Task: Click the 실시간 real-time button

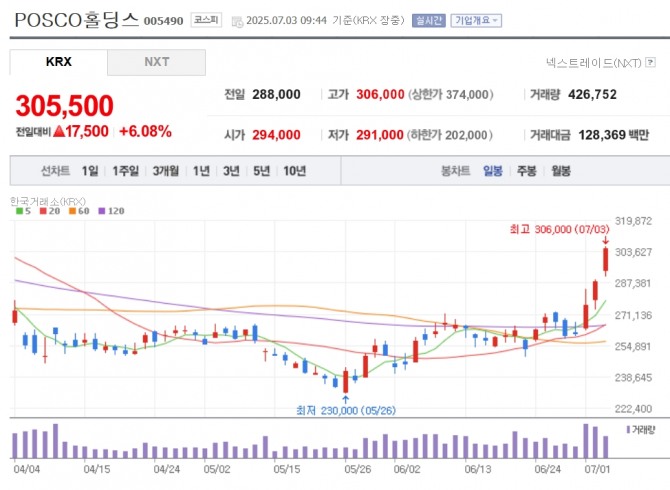Action: coord(429,21)
